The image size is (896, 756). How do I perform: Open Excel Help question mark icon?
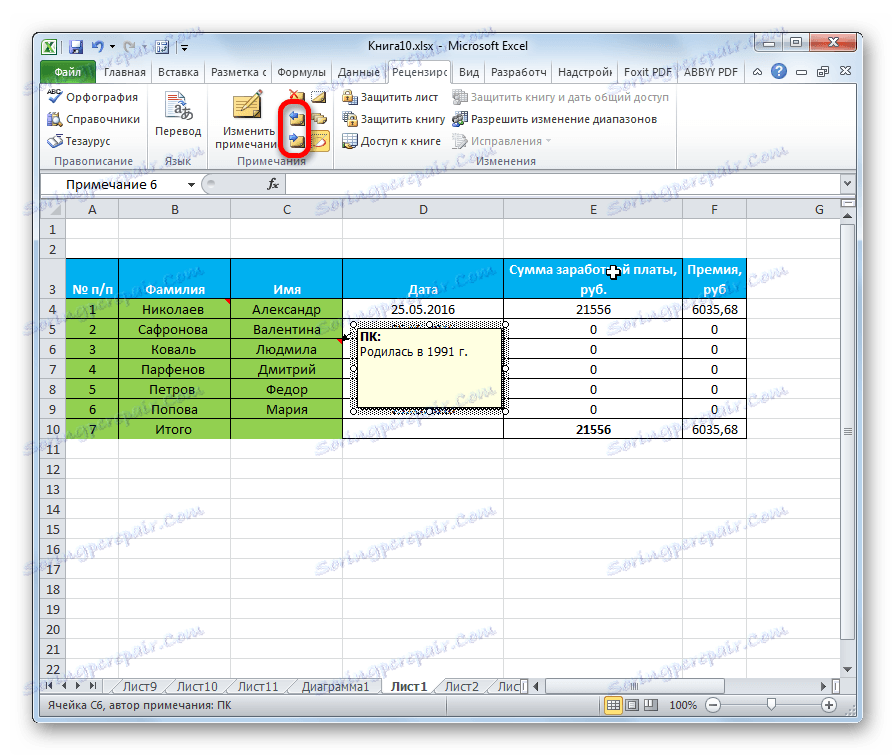778,71
